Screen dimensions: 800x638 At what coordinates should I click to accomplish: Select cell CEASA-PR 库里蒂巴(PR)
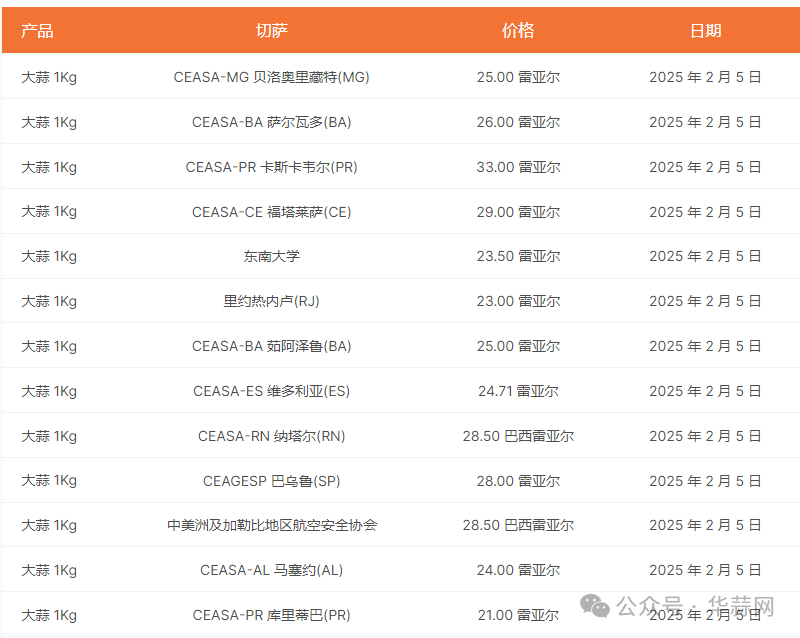click(271, 615)
